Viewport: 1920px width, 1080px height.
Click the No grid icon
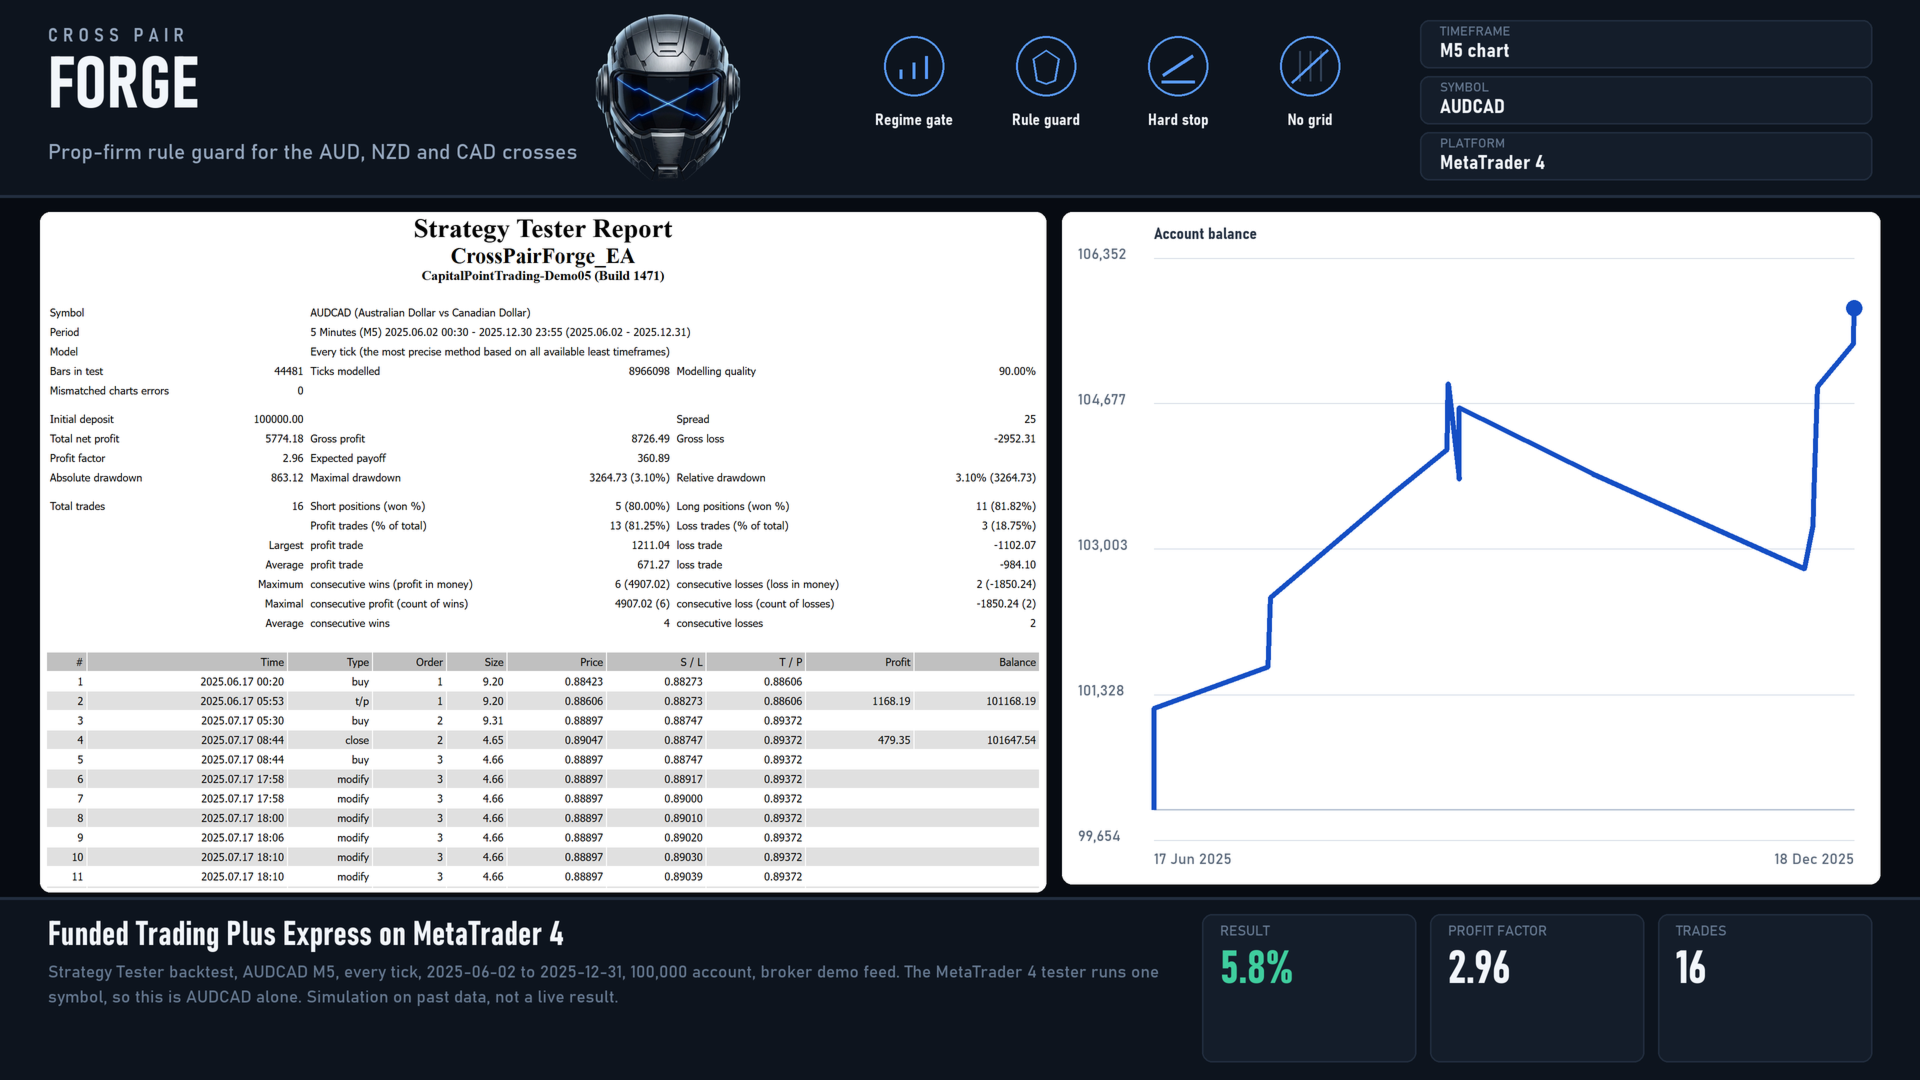click(1309, 67)
